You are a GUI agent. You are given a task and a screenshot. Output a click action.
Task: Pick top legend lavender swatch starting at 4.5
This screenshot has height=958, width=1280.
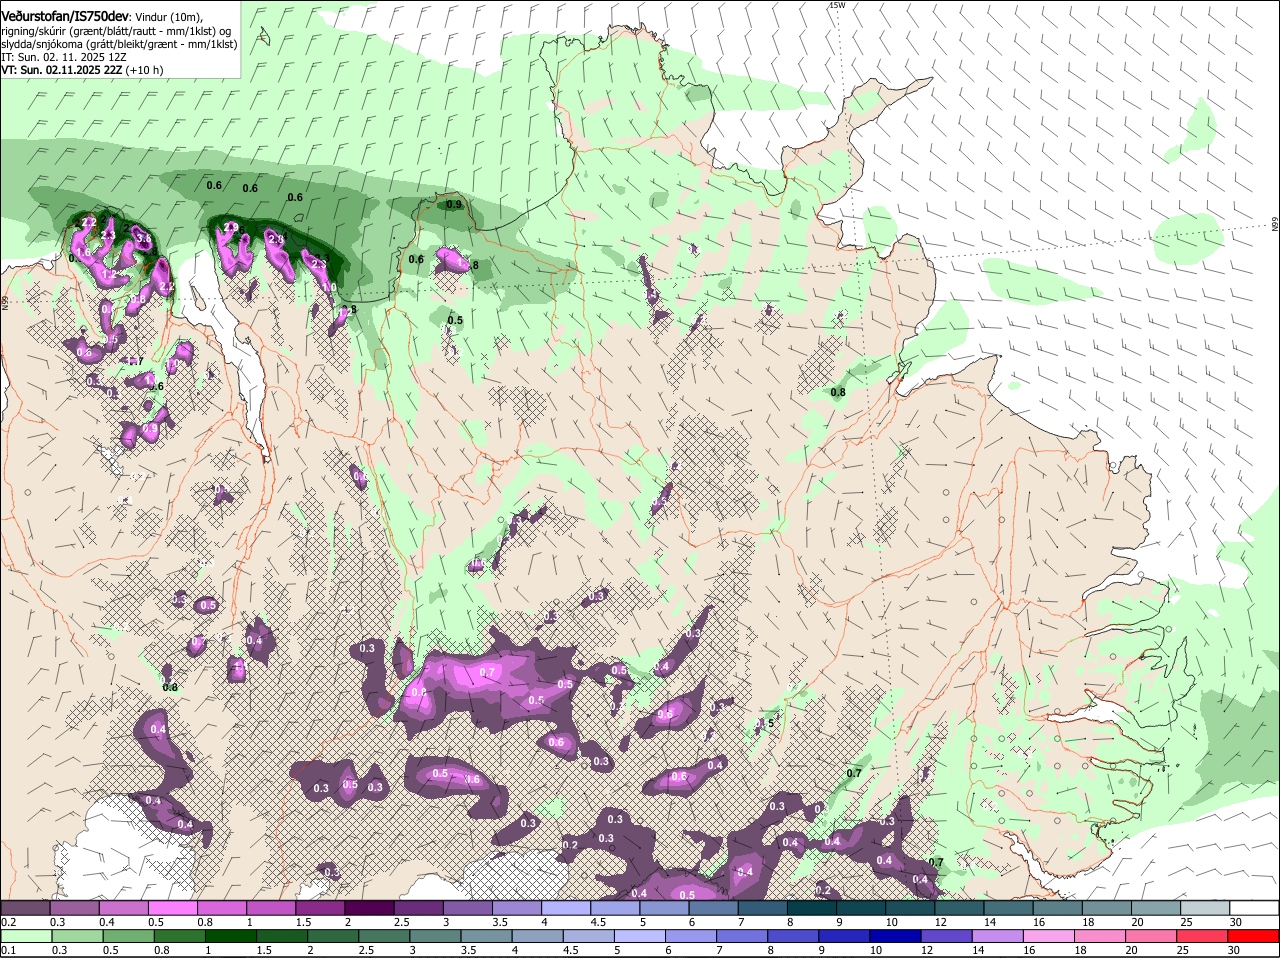[615, 907]
